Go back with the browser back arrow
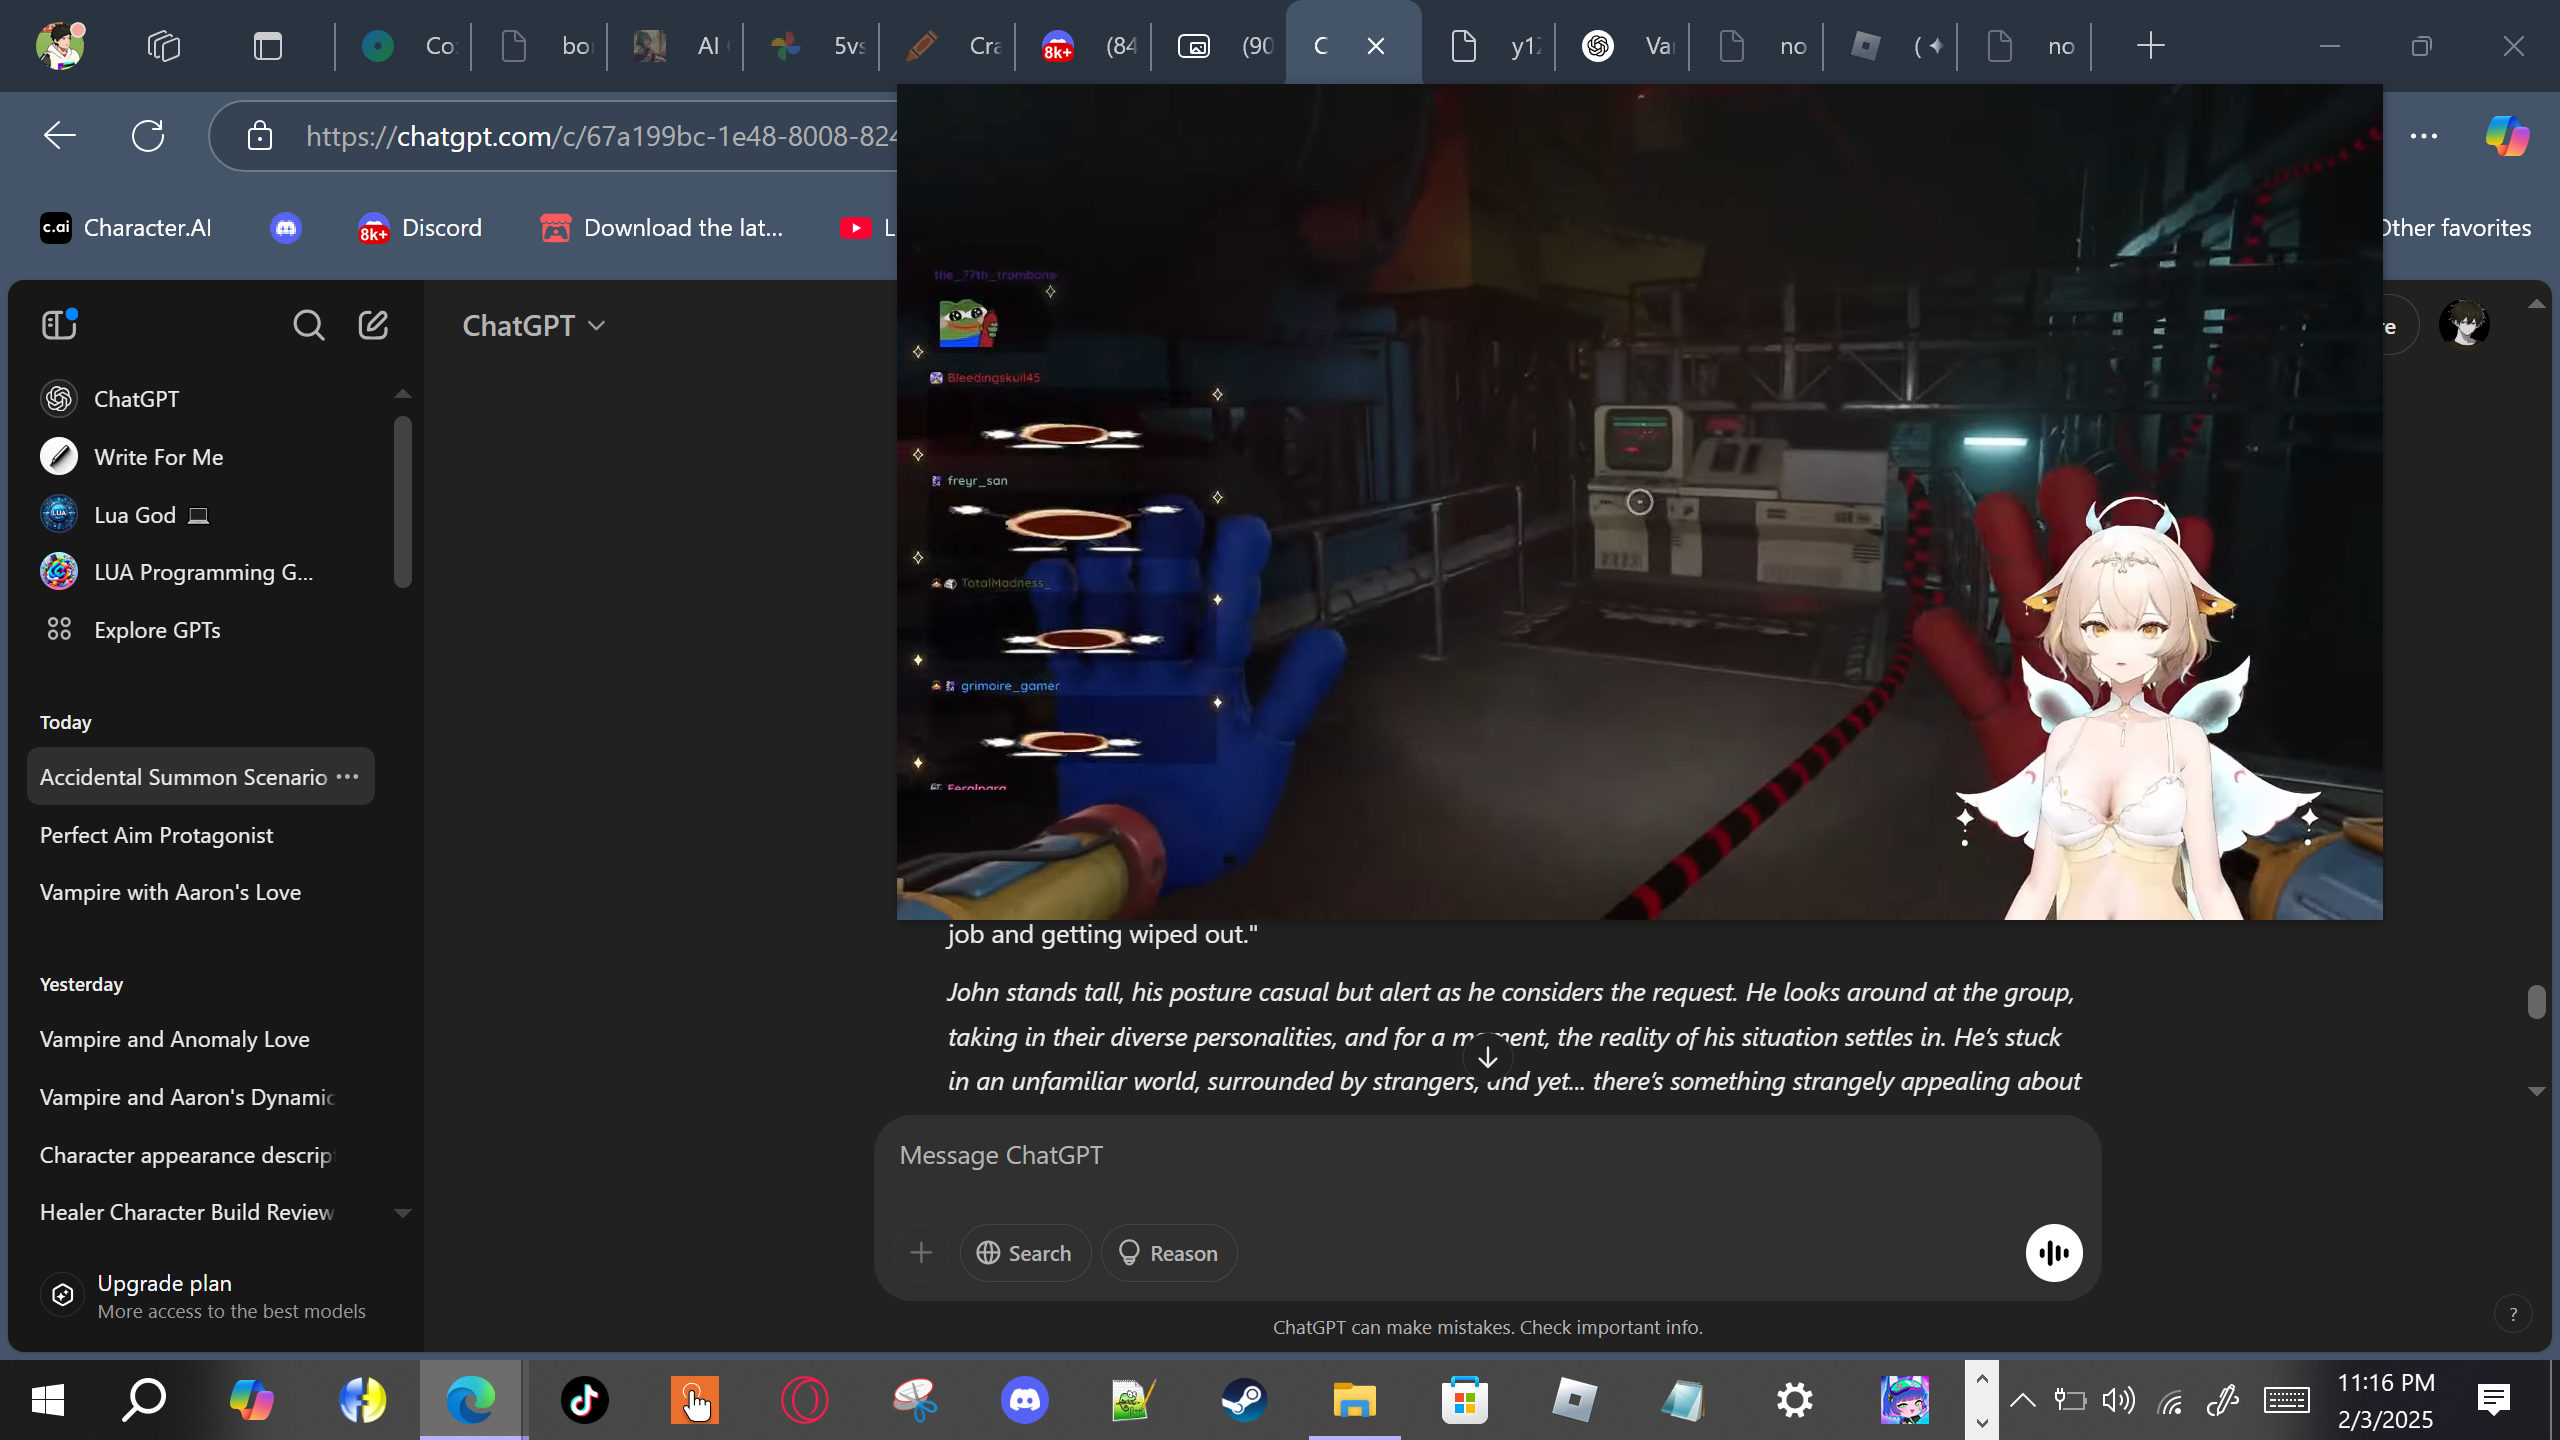Screen dimensions: 2560x1440 click(60, 136)
